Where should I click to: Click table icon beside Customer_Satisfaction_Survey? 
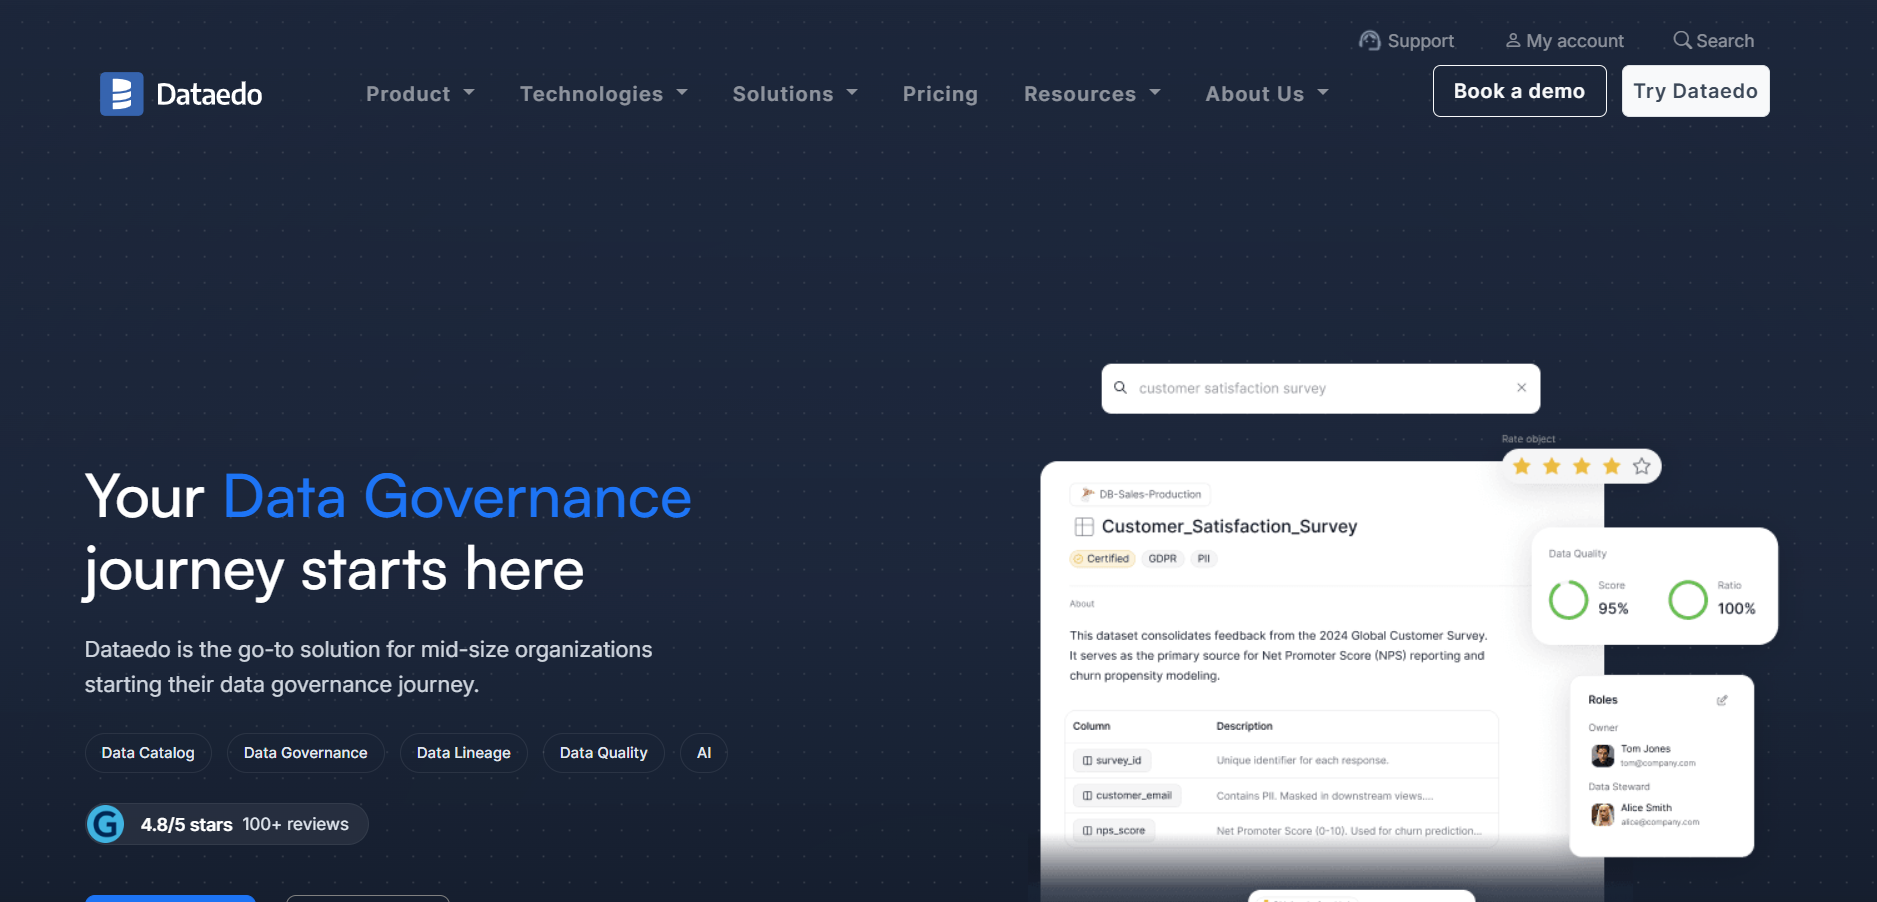1084,527
